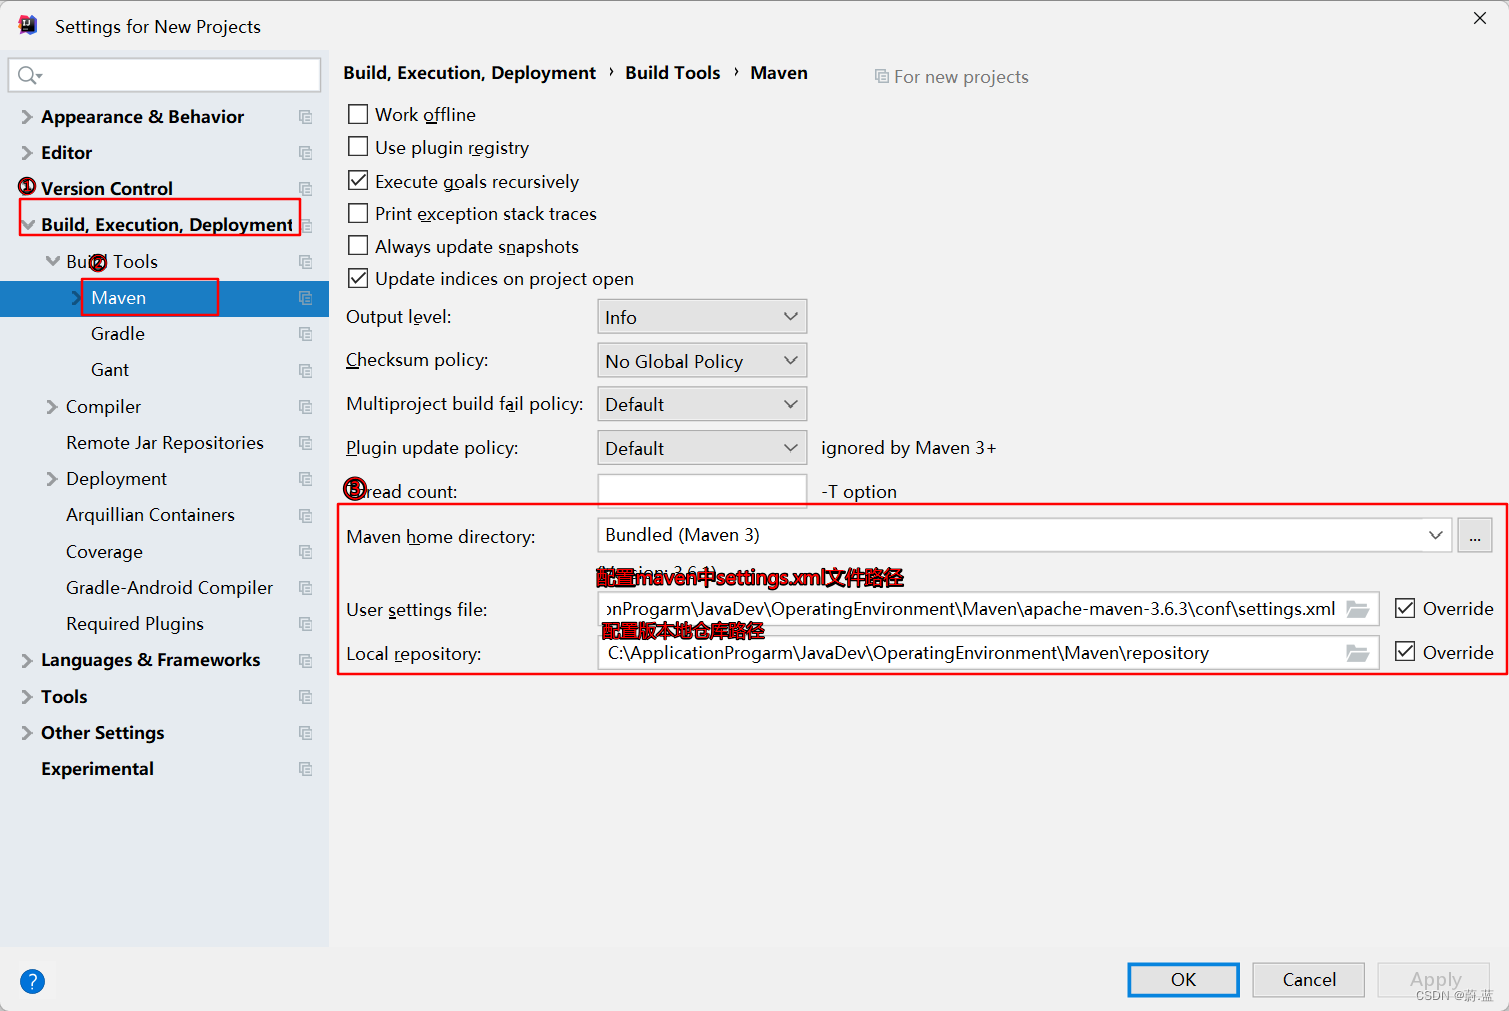
Task: Expand the Other Settings tree node
Action: 27,733
